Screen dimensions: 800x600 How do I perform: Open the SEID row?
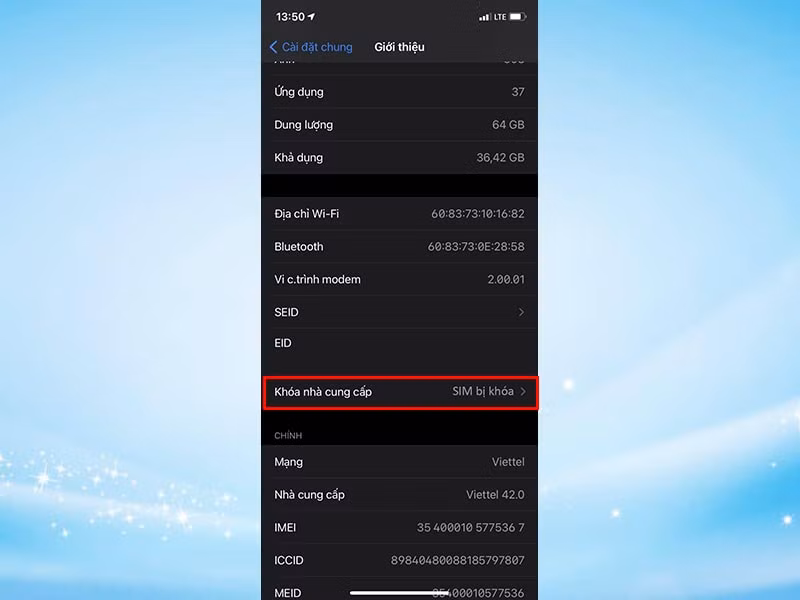click(399, 312)
